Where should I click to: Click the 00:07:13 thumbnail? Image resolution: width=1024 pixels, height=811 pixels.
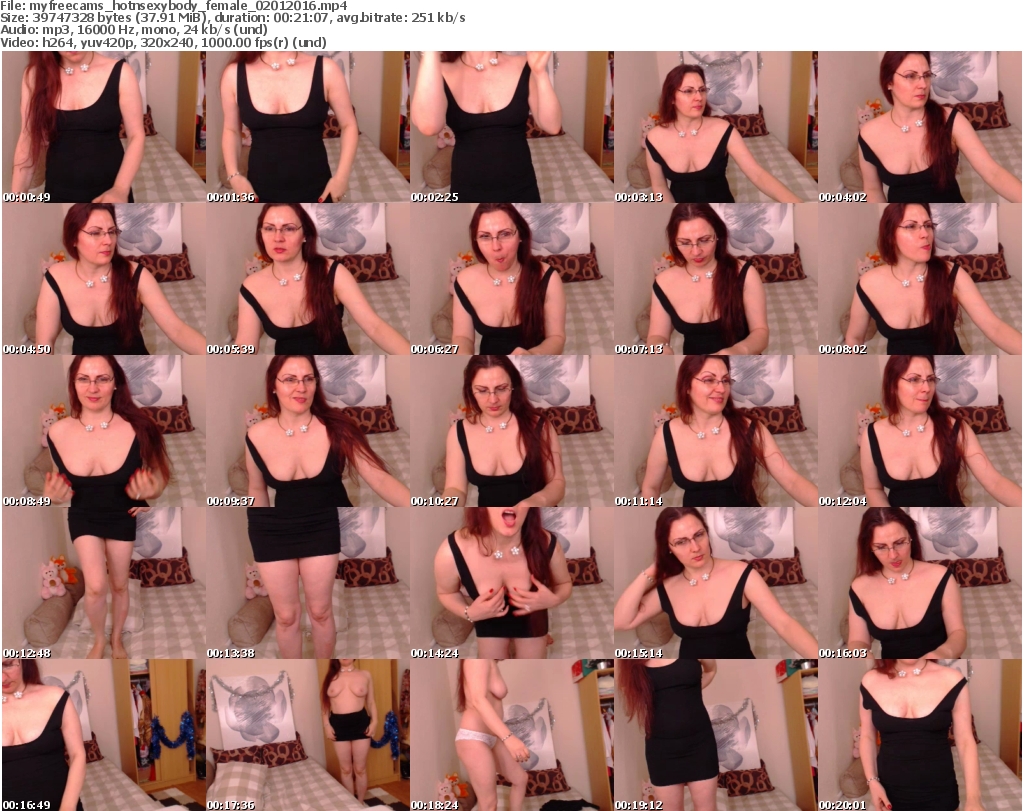coord(716,279)
